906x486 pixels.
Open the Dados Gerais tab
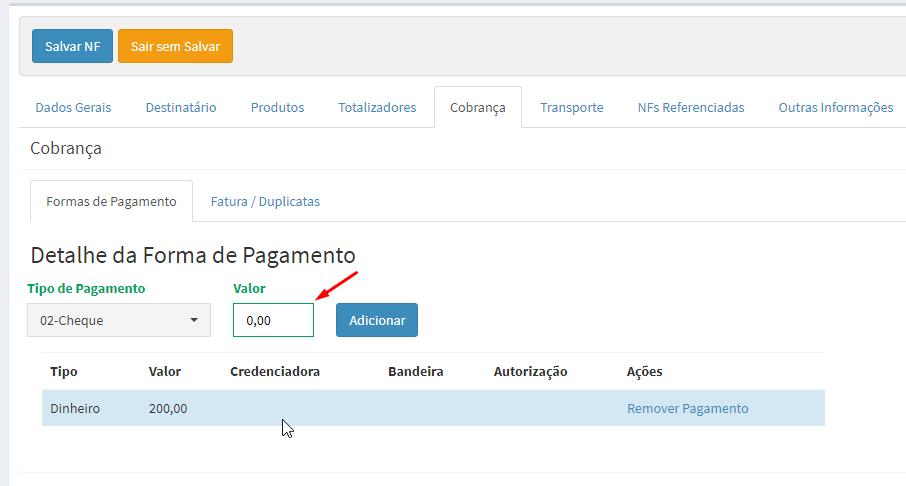[73, 107]
